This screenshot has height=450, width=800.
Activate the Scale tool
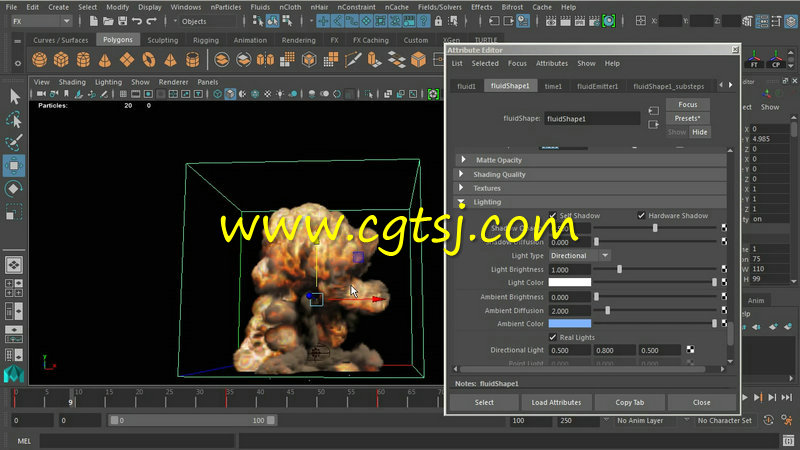(x=14, y=212)
